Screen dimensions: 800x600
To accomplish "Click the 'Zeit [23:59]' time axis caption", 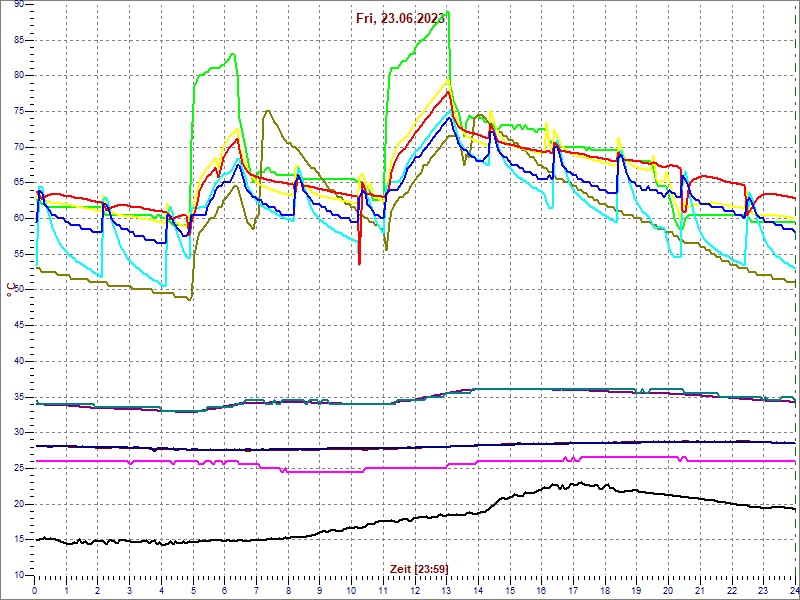I will click(419, 569).
